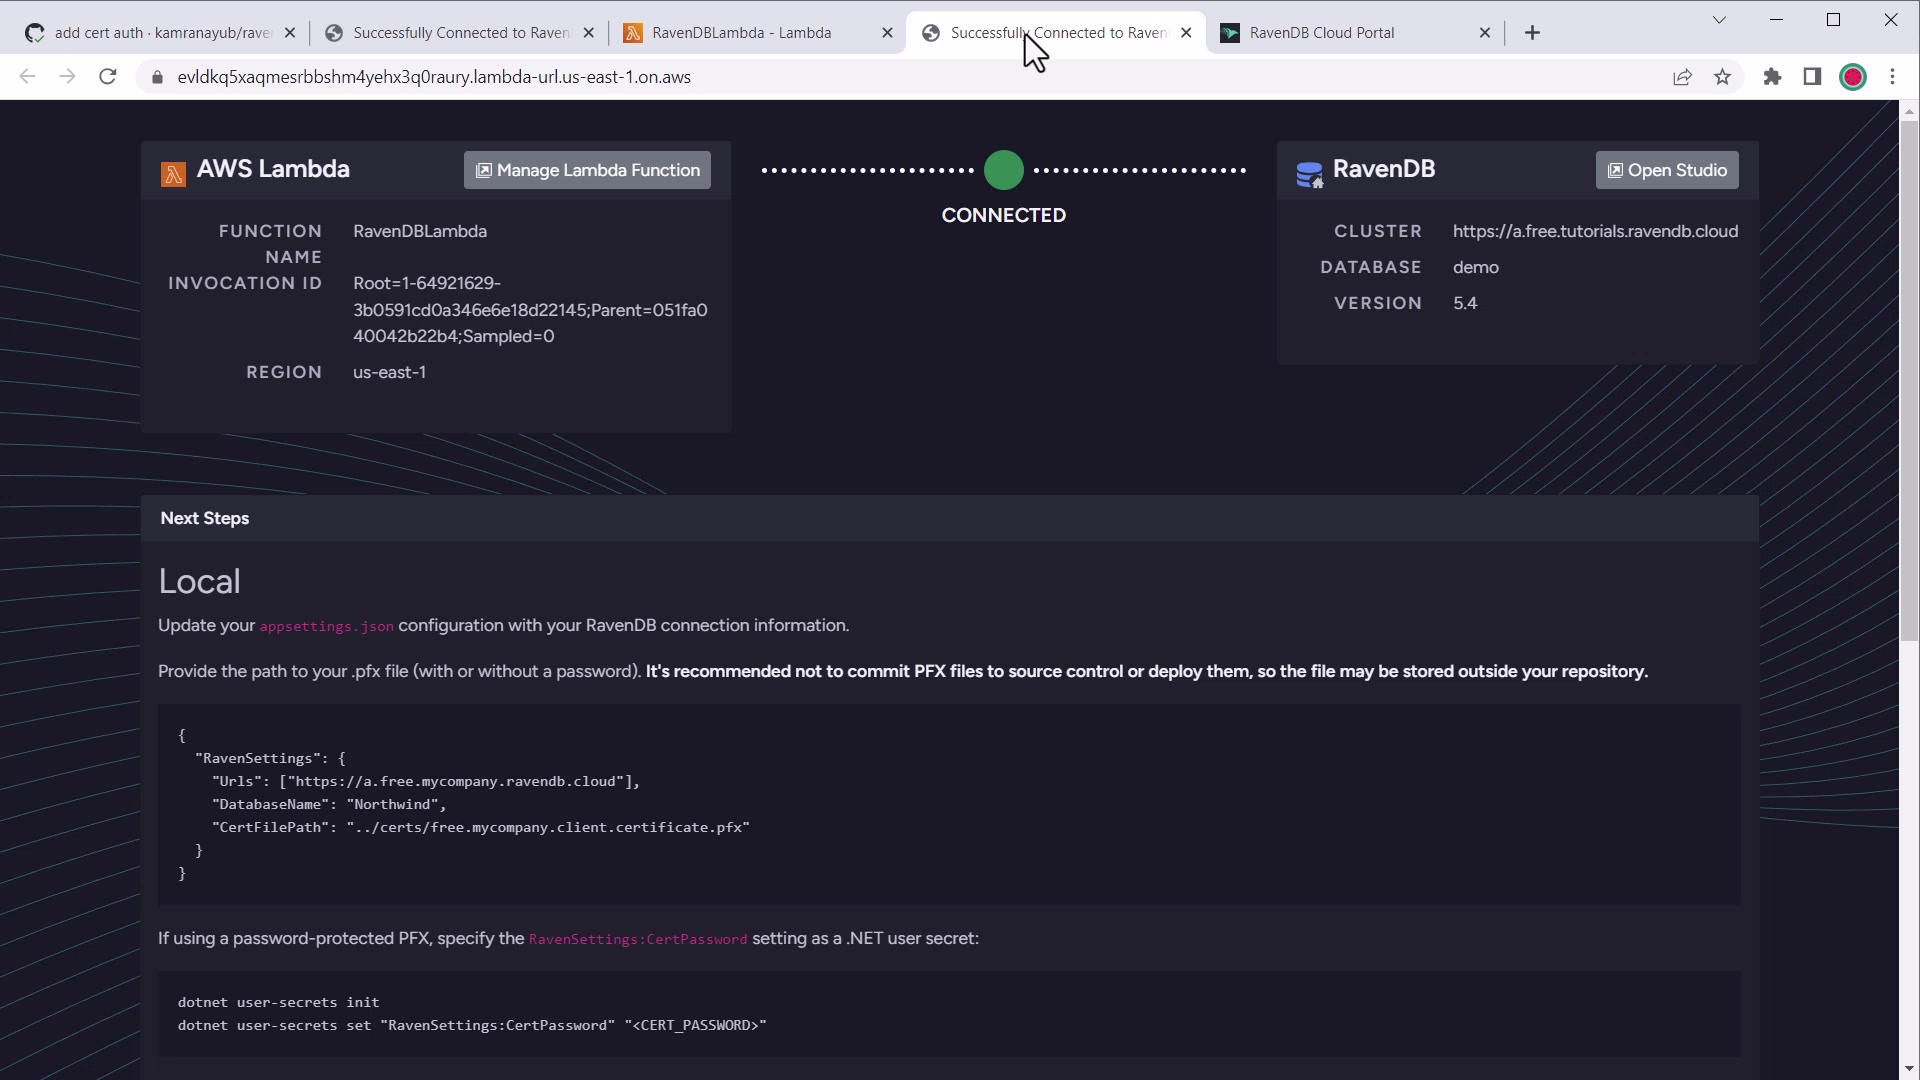Open the Chrome profile avatar
This screenshot has height=1080, width=1920.
point(1853,77)
